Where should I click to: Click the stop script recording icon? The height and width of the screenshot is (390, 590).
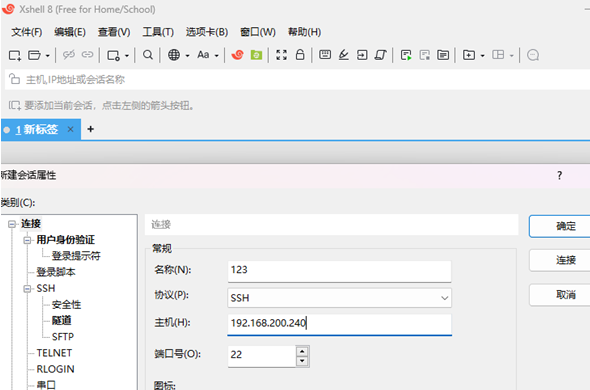[425, 55]
